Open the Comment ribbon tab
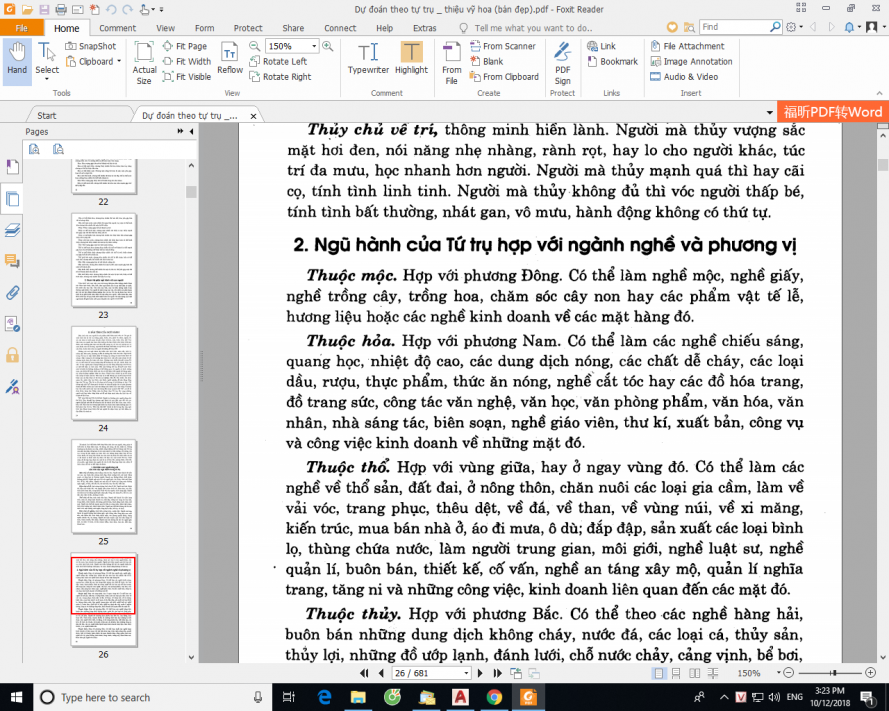This screenshot has width=889, height=711. 118,28
